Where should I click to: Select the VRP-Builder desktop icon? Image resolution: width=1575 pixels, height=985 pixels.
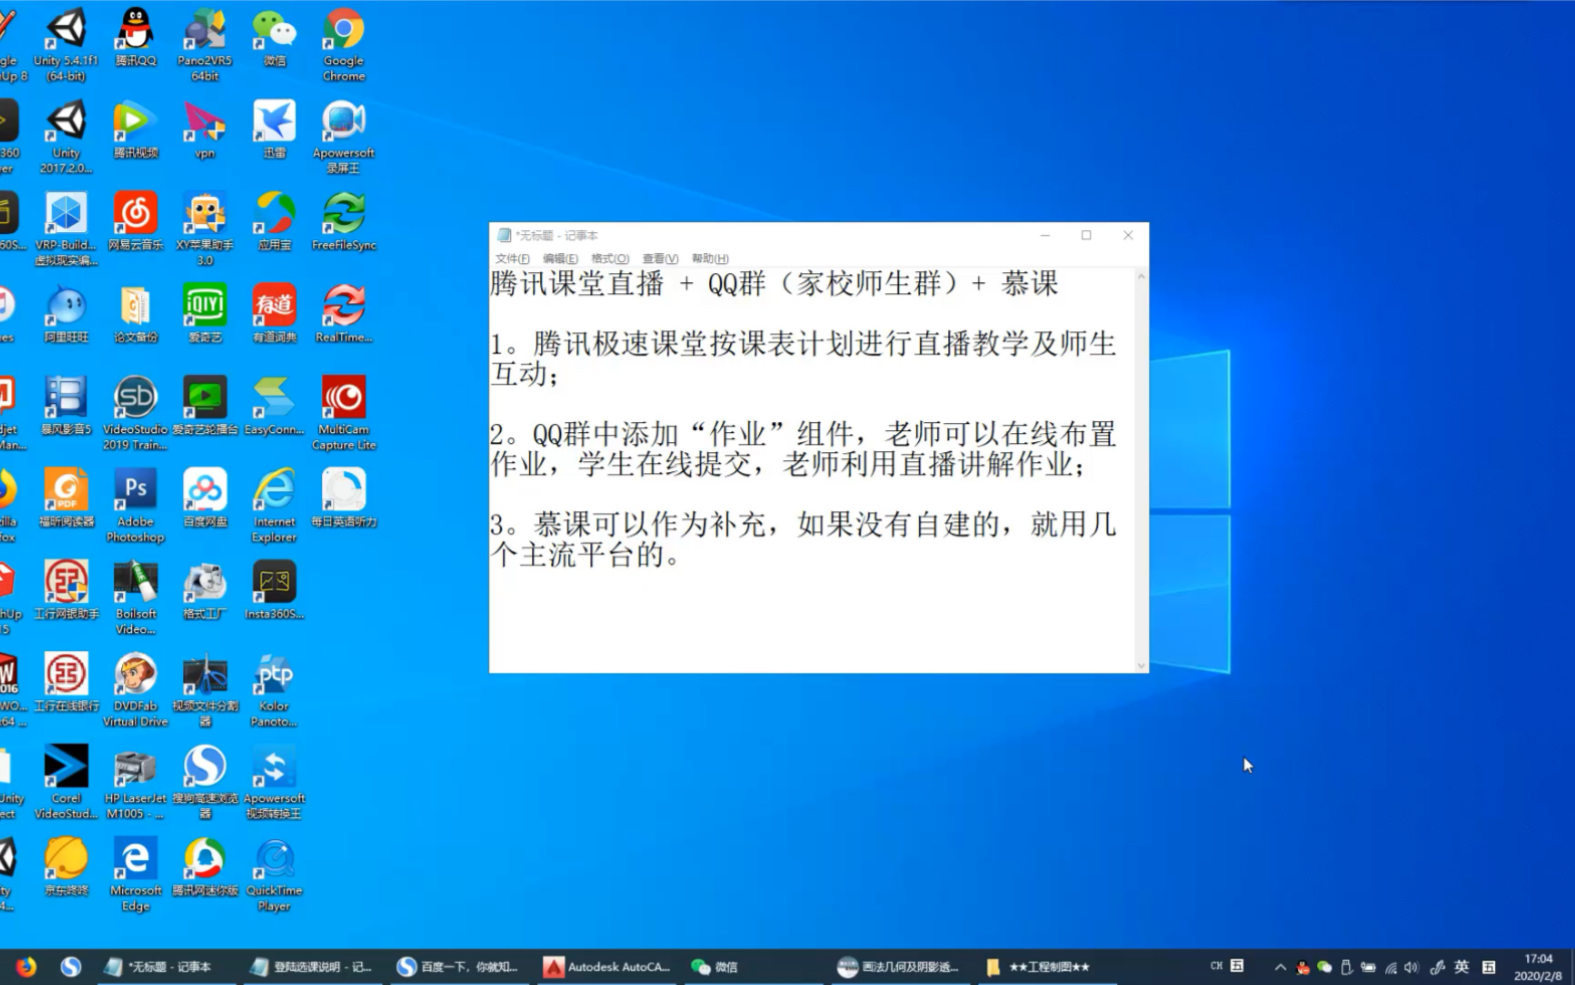(x=66, y=229)
